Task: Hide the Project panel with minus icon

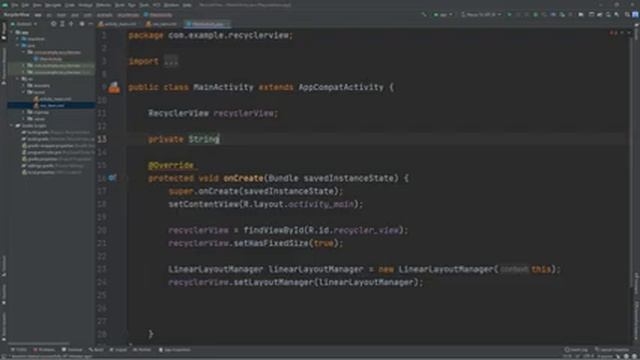Action: [x=90, y=24]
